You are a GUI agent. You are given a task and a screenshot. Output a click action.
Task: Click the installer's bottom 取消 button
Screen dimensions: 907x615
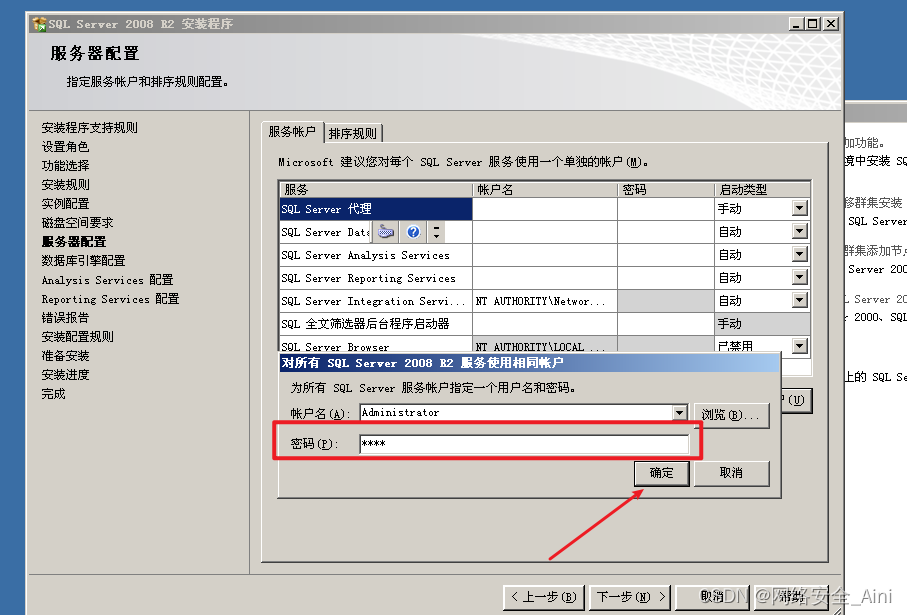[713, 596]
